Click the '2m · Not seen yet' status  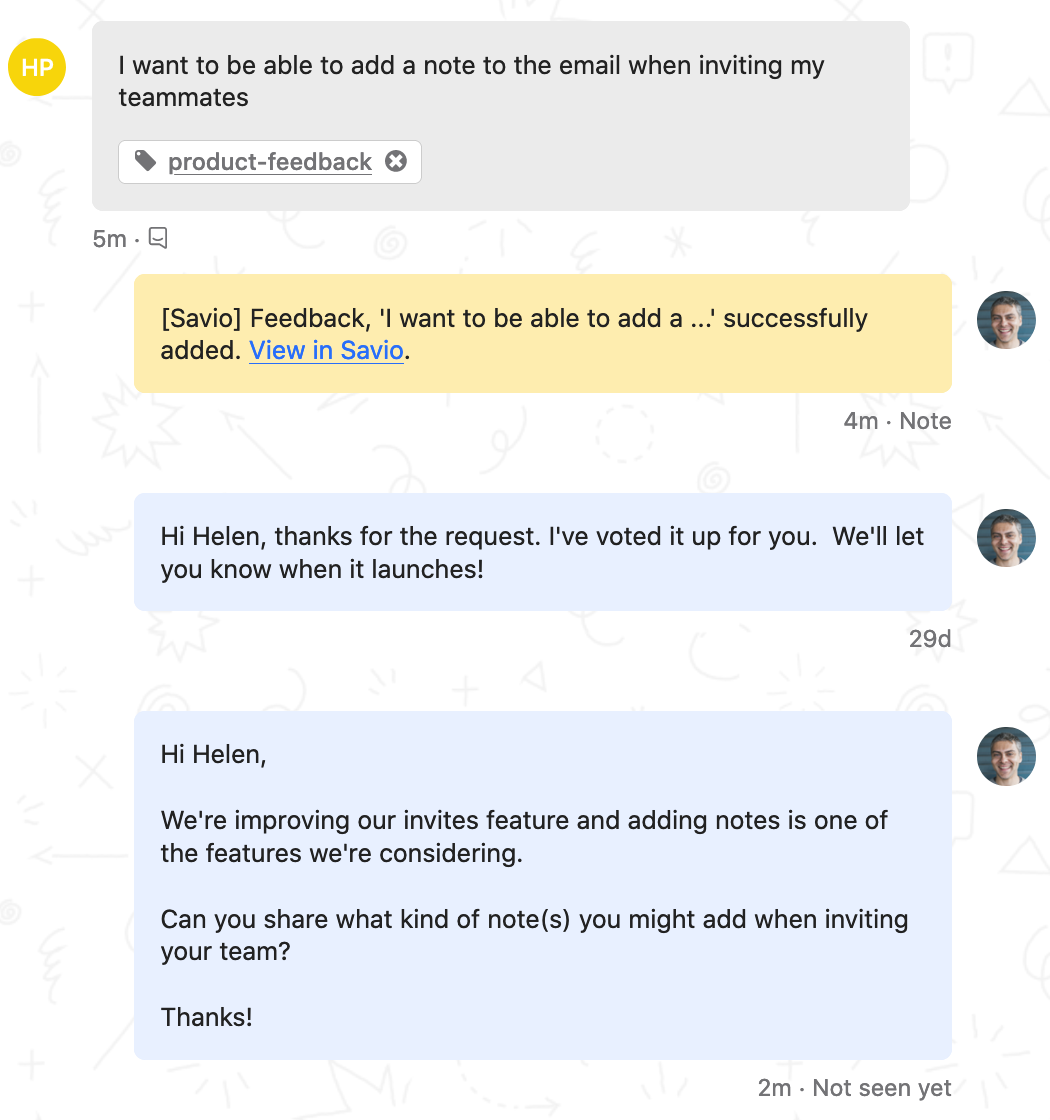[854, 1088]
